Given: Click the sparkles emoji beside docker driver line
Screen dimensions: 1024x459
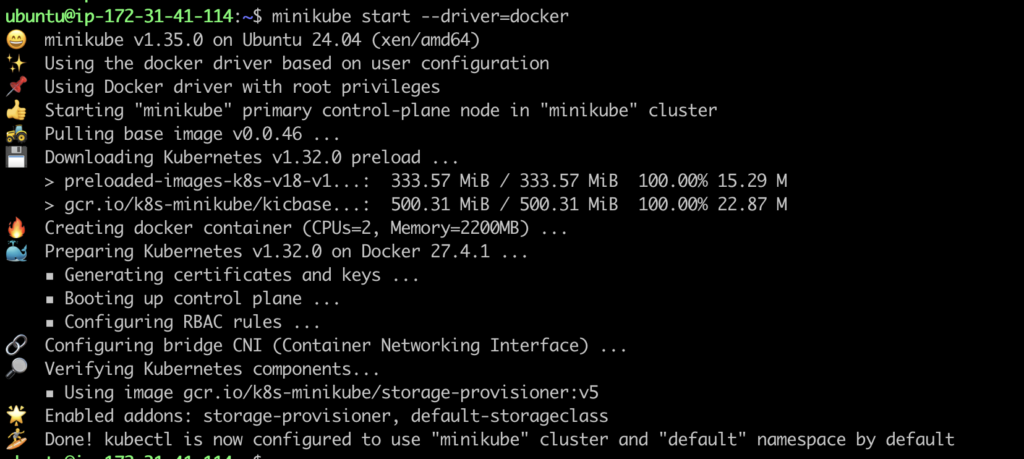Looking at the screenshot, I should pyautogui.click(x=15, y=64).
